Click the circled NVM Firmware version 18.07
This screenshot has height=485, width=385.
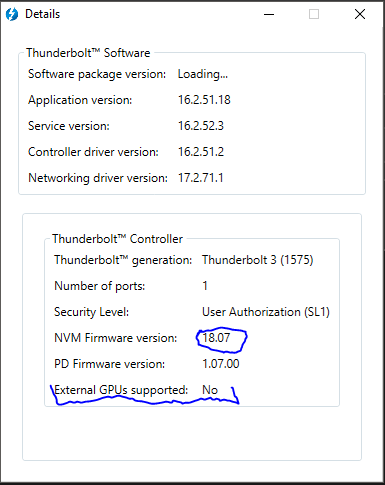216,338
